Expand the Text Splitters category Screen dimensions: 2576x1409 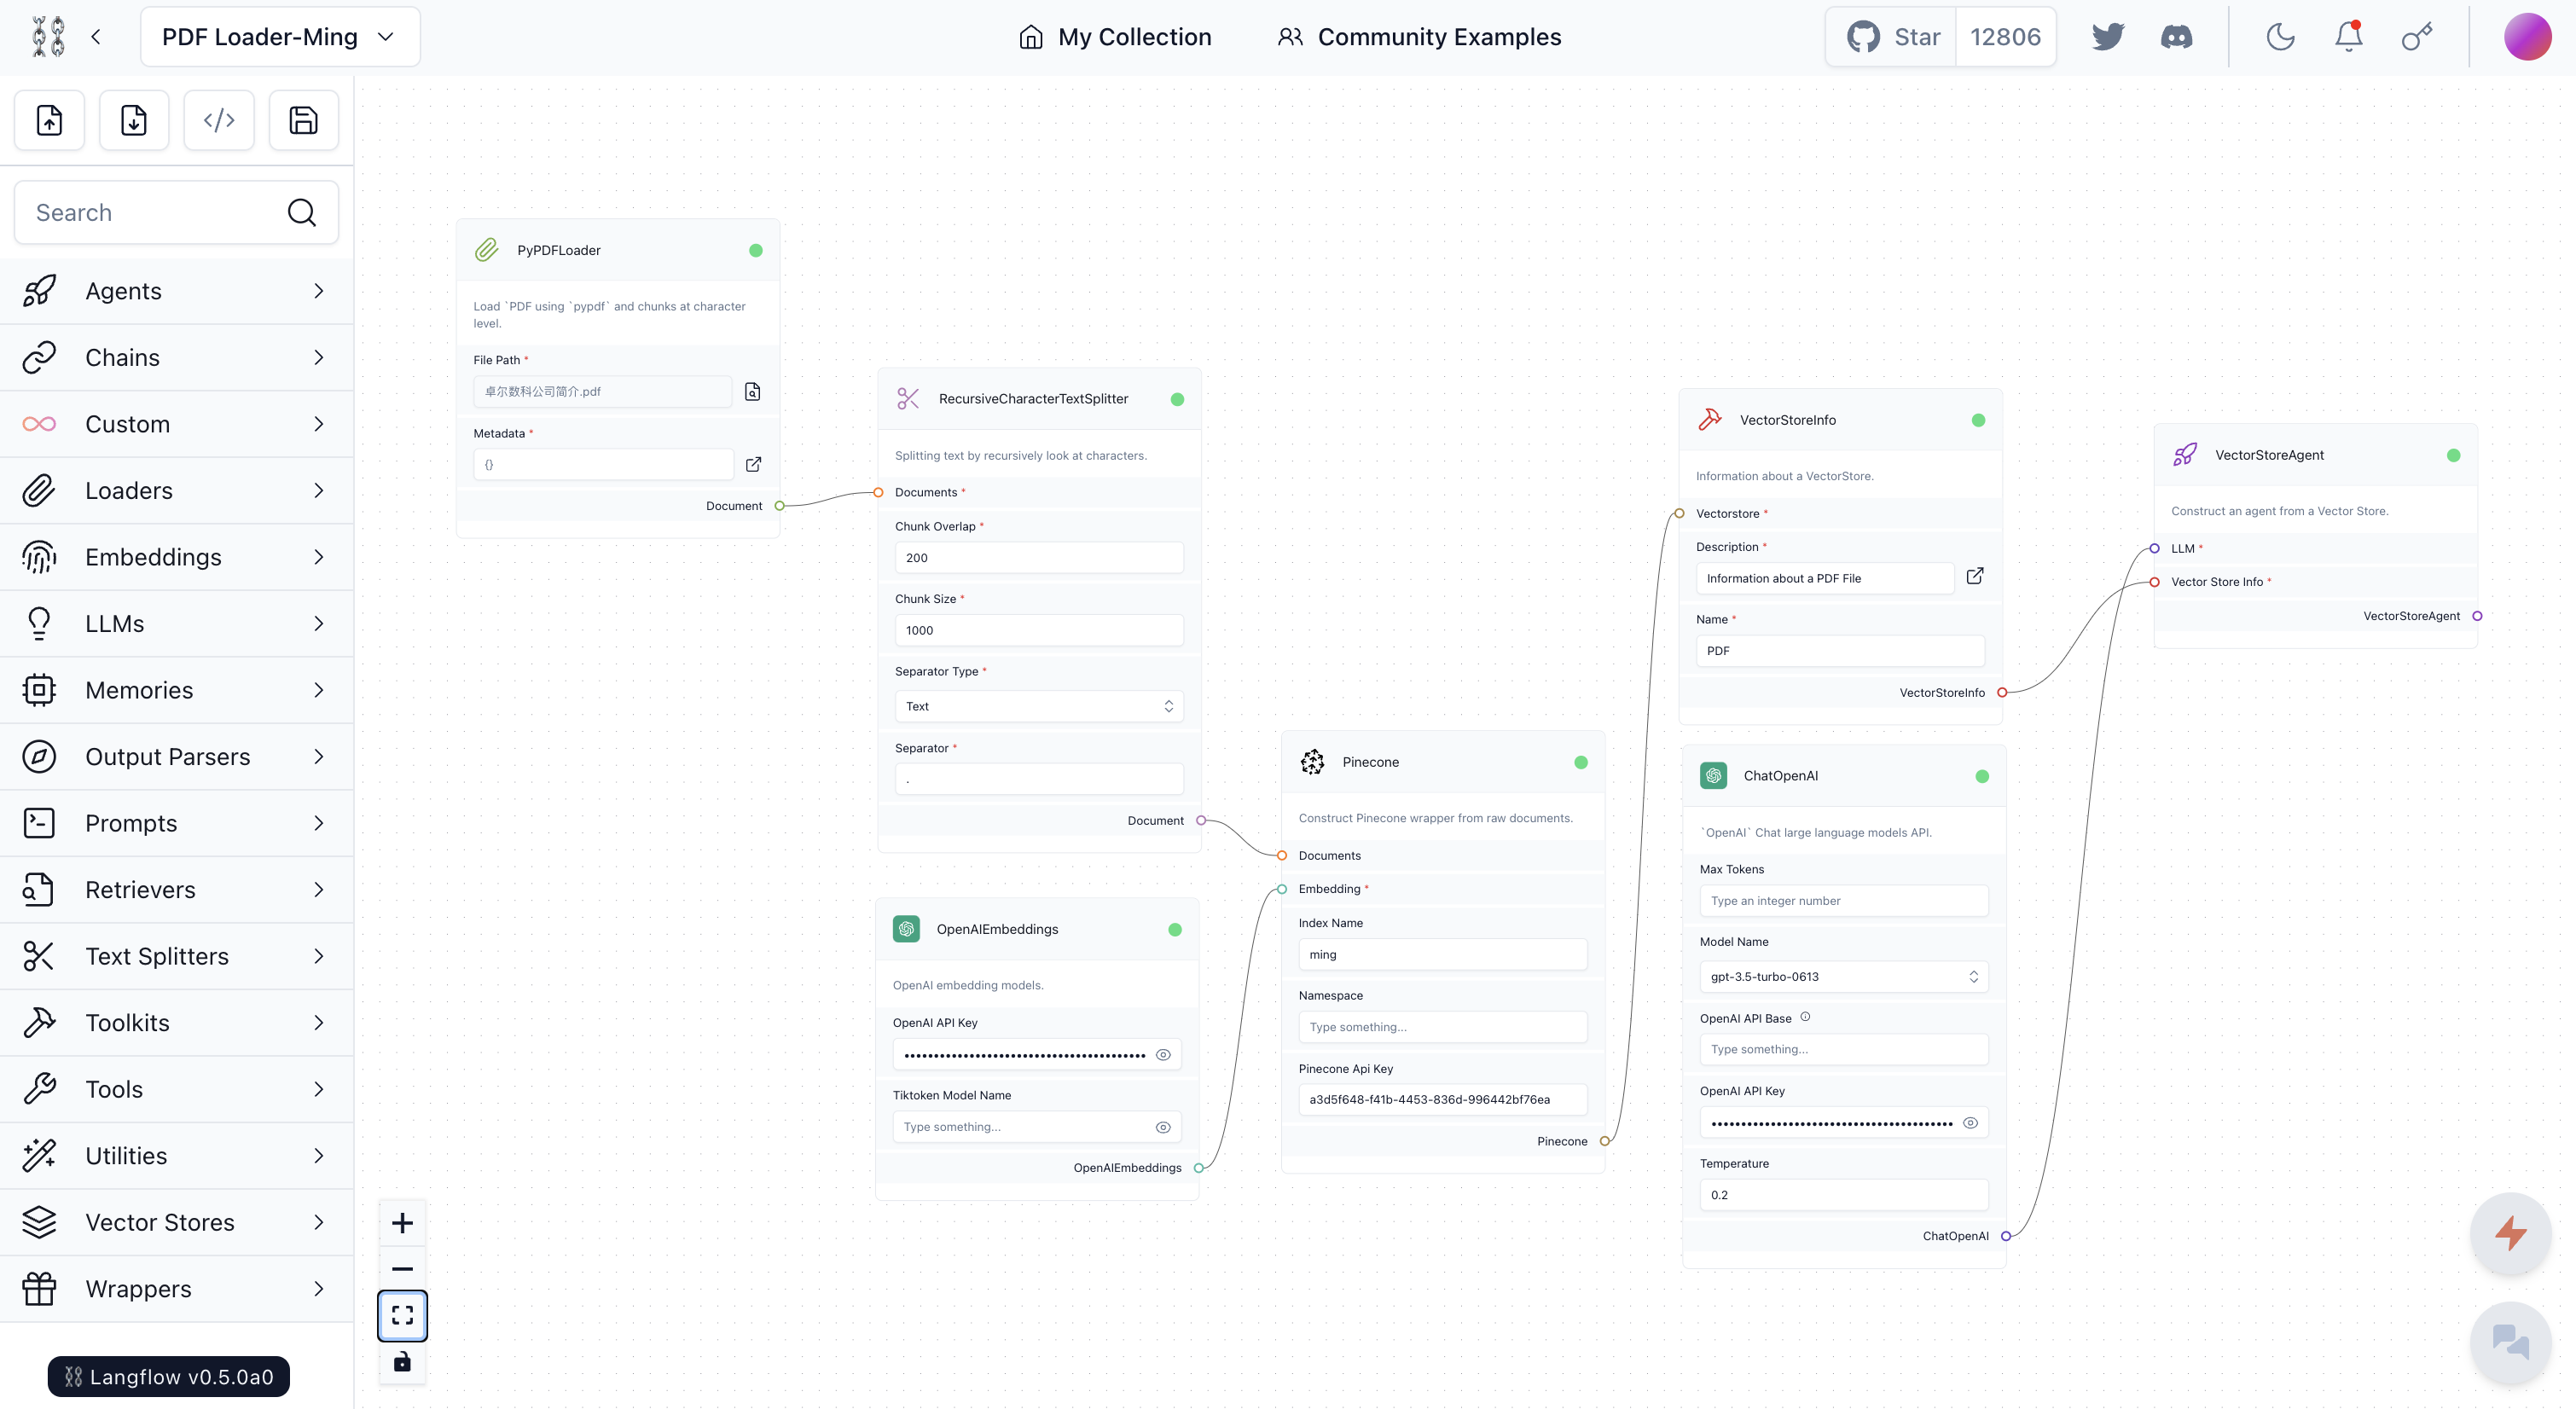coord(176,957)
